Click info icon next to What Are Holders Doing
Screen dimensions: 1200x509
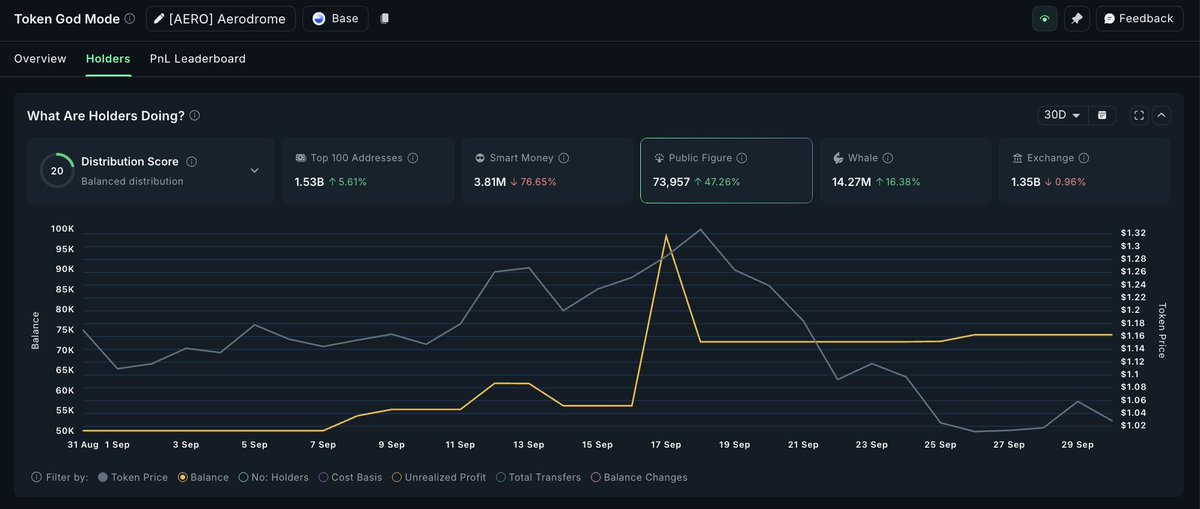tap(195, 115)
